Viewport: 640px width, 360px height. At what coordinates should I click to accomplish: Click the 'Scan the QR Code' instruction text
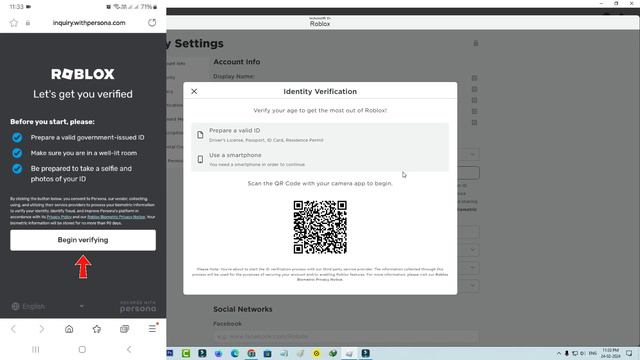[x=320, y=183]
